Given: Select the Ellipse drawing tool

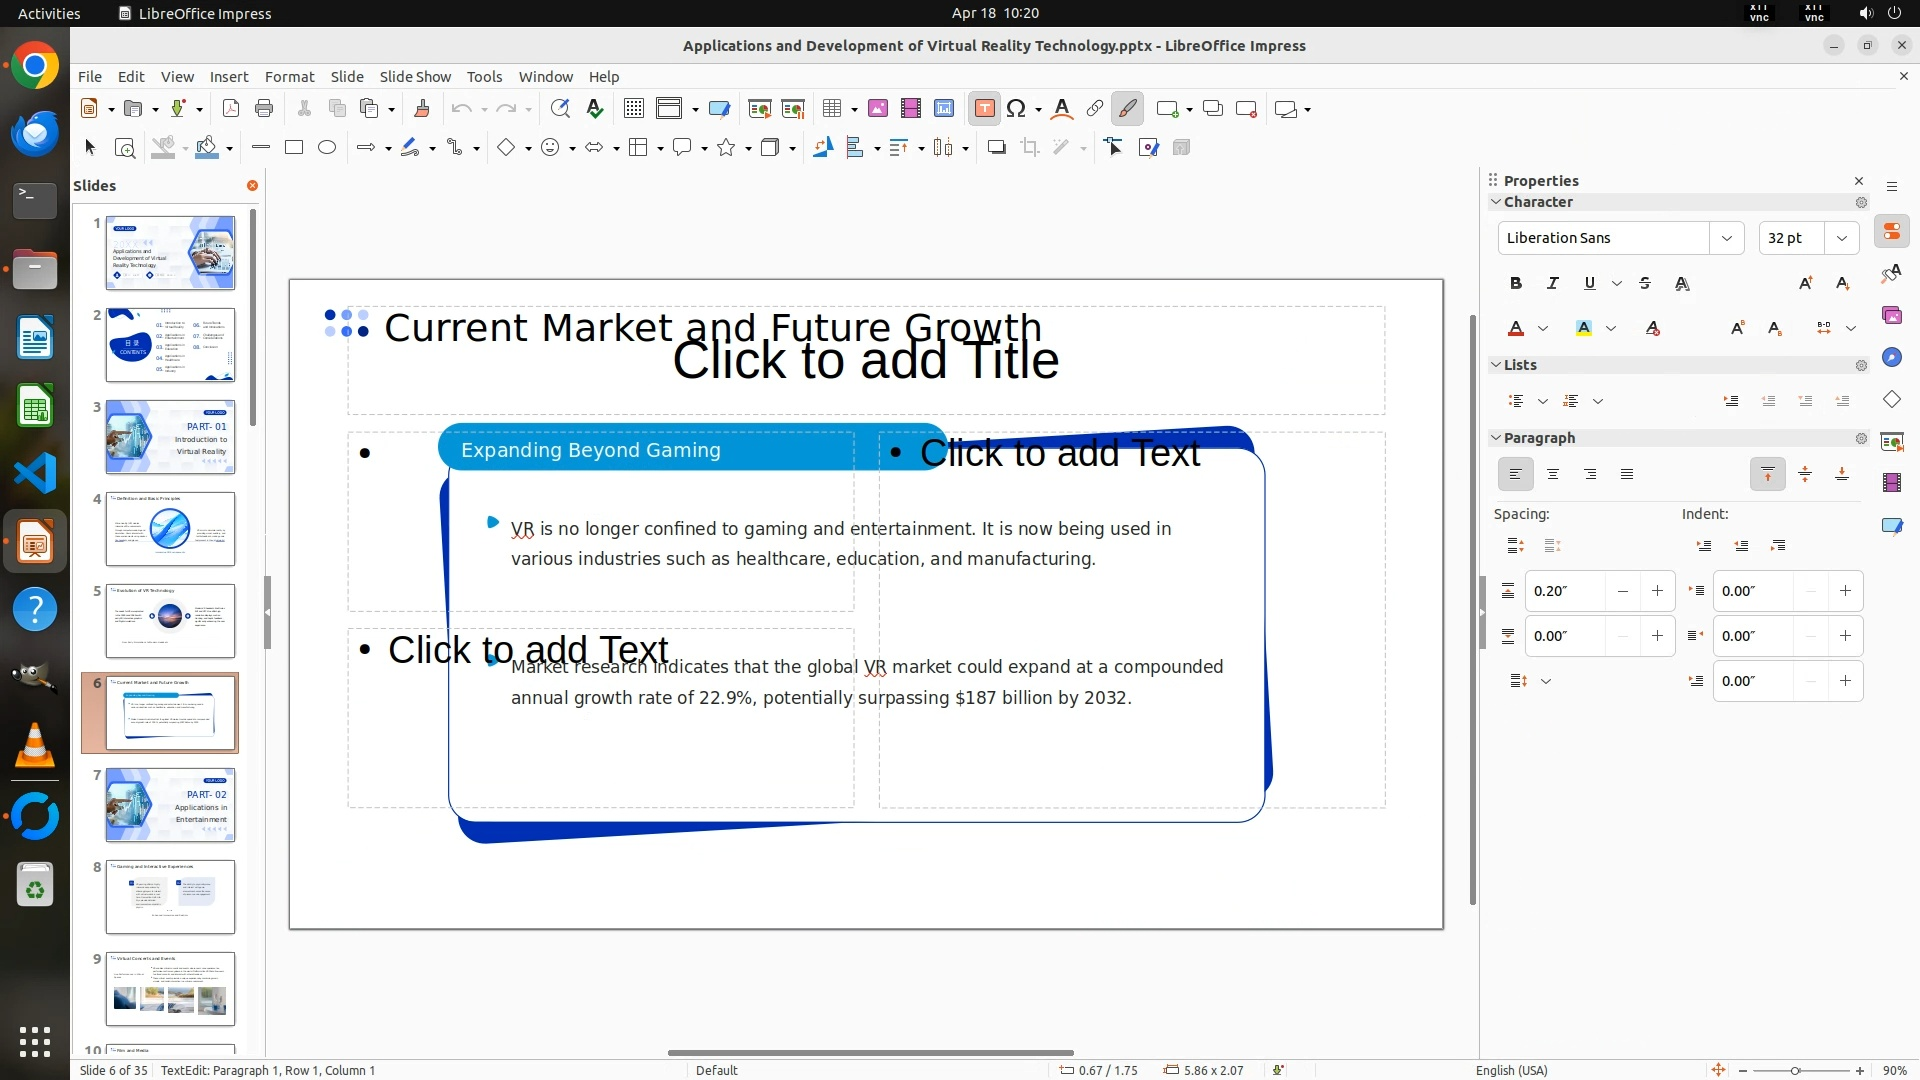Looking at the screenshot, I should click(x=327, y=148).
